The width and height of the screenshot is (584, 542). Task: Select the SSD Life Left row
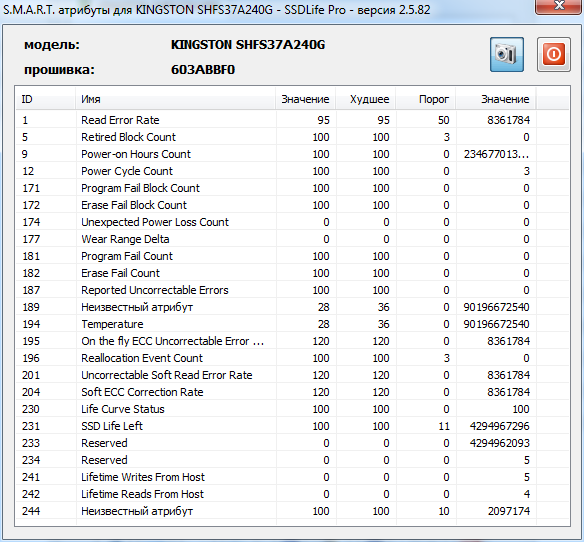point(292,426)
